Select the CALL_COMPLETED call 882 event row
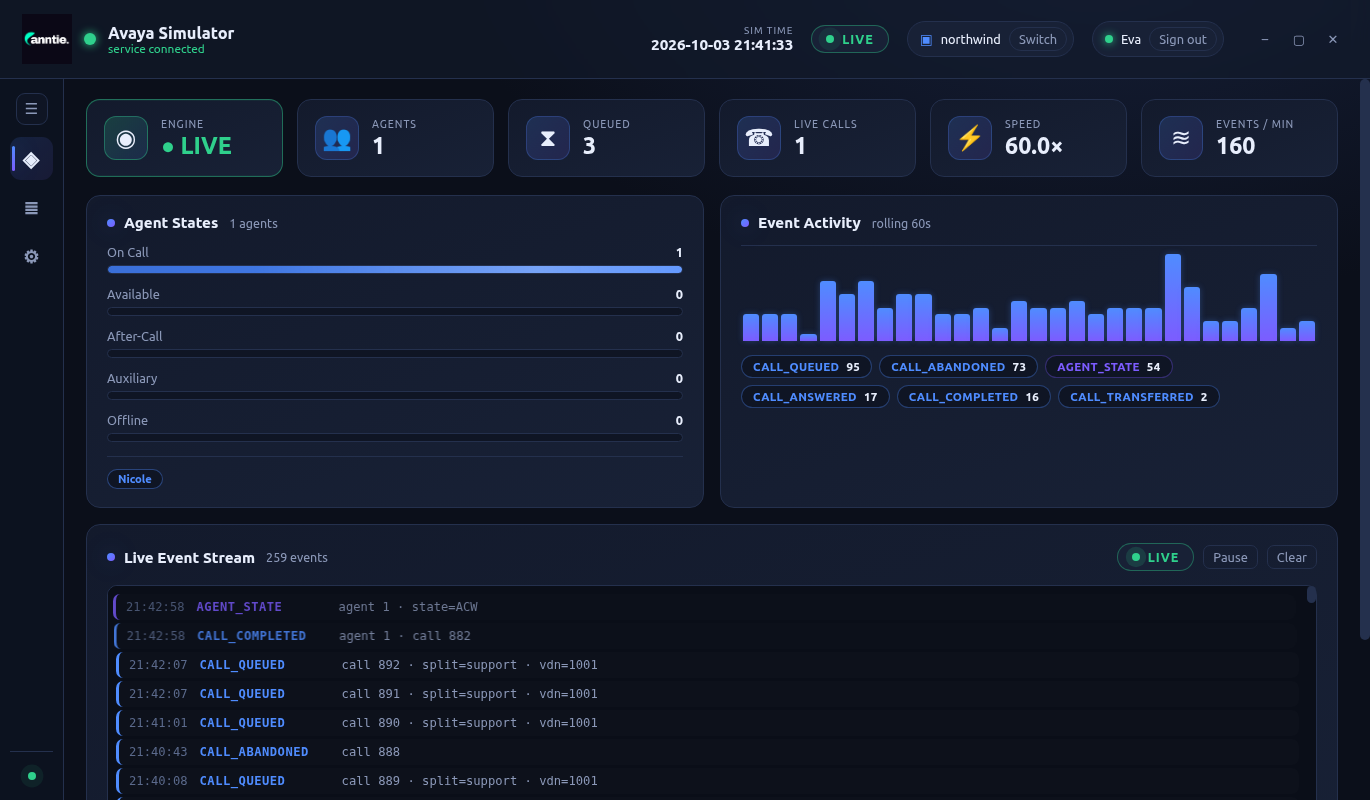Image resolution: width=1370 pixels, height=800 pixels. point(704,636)
